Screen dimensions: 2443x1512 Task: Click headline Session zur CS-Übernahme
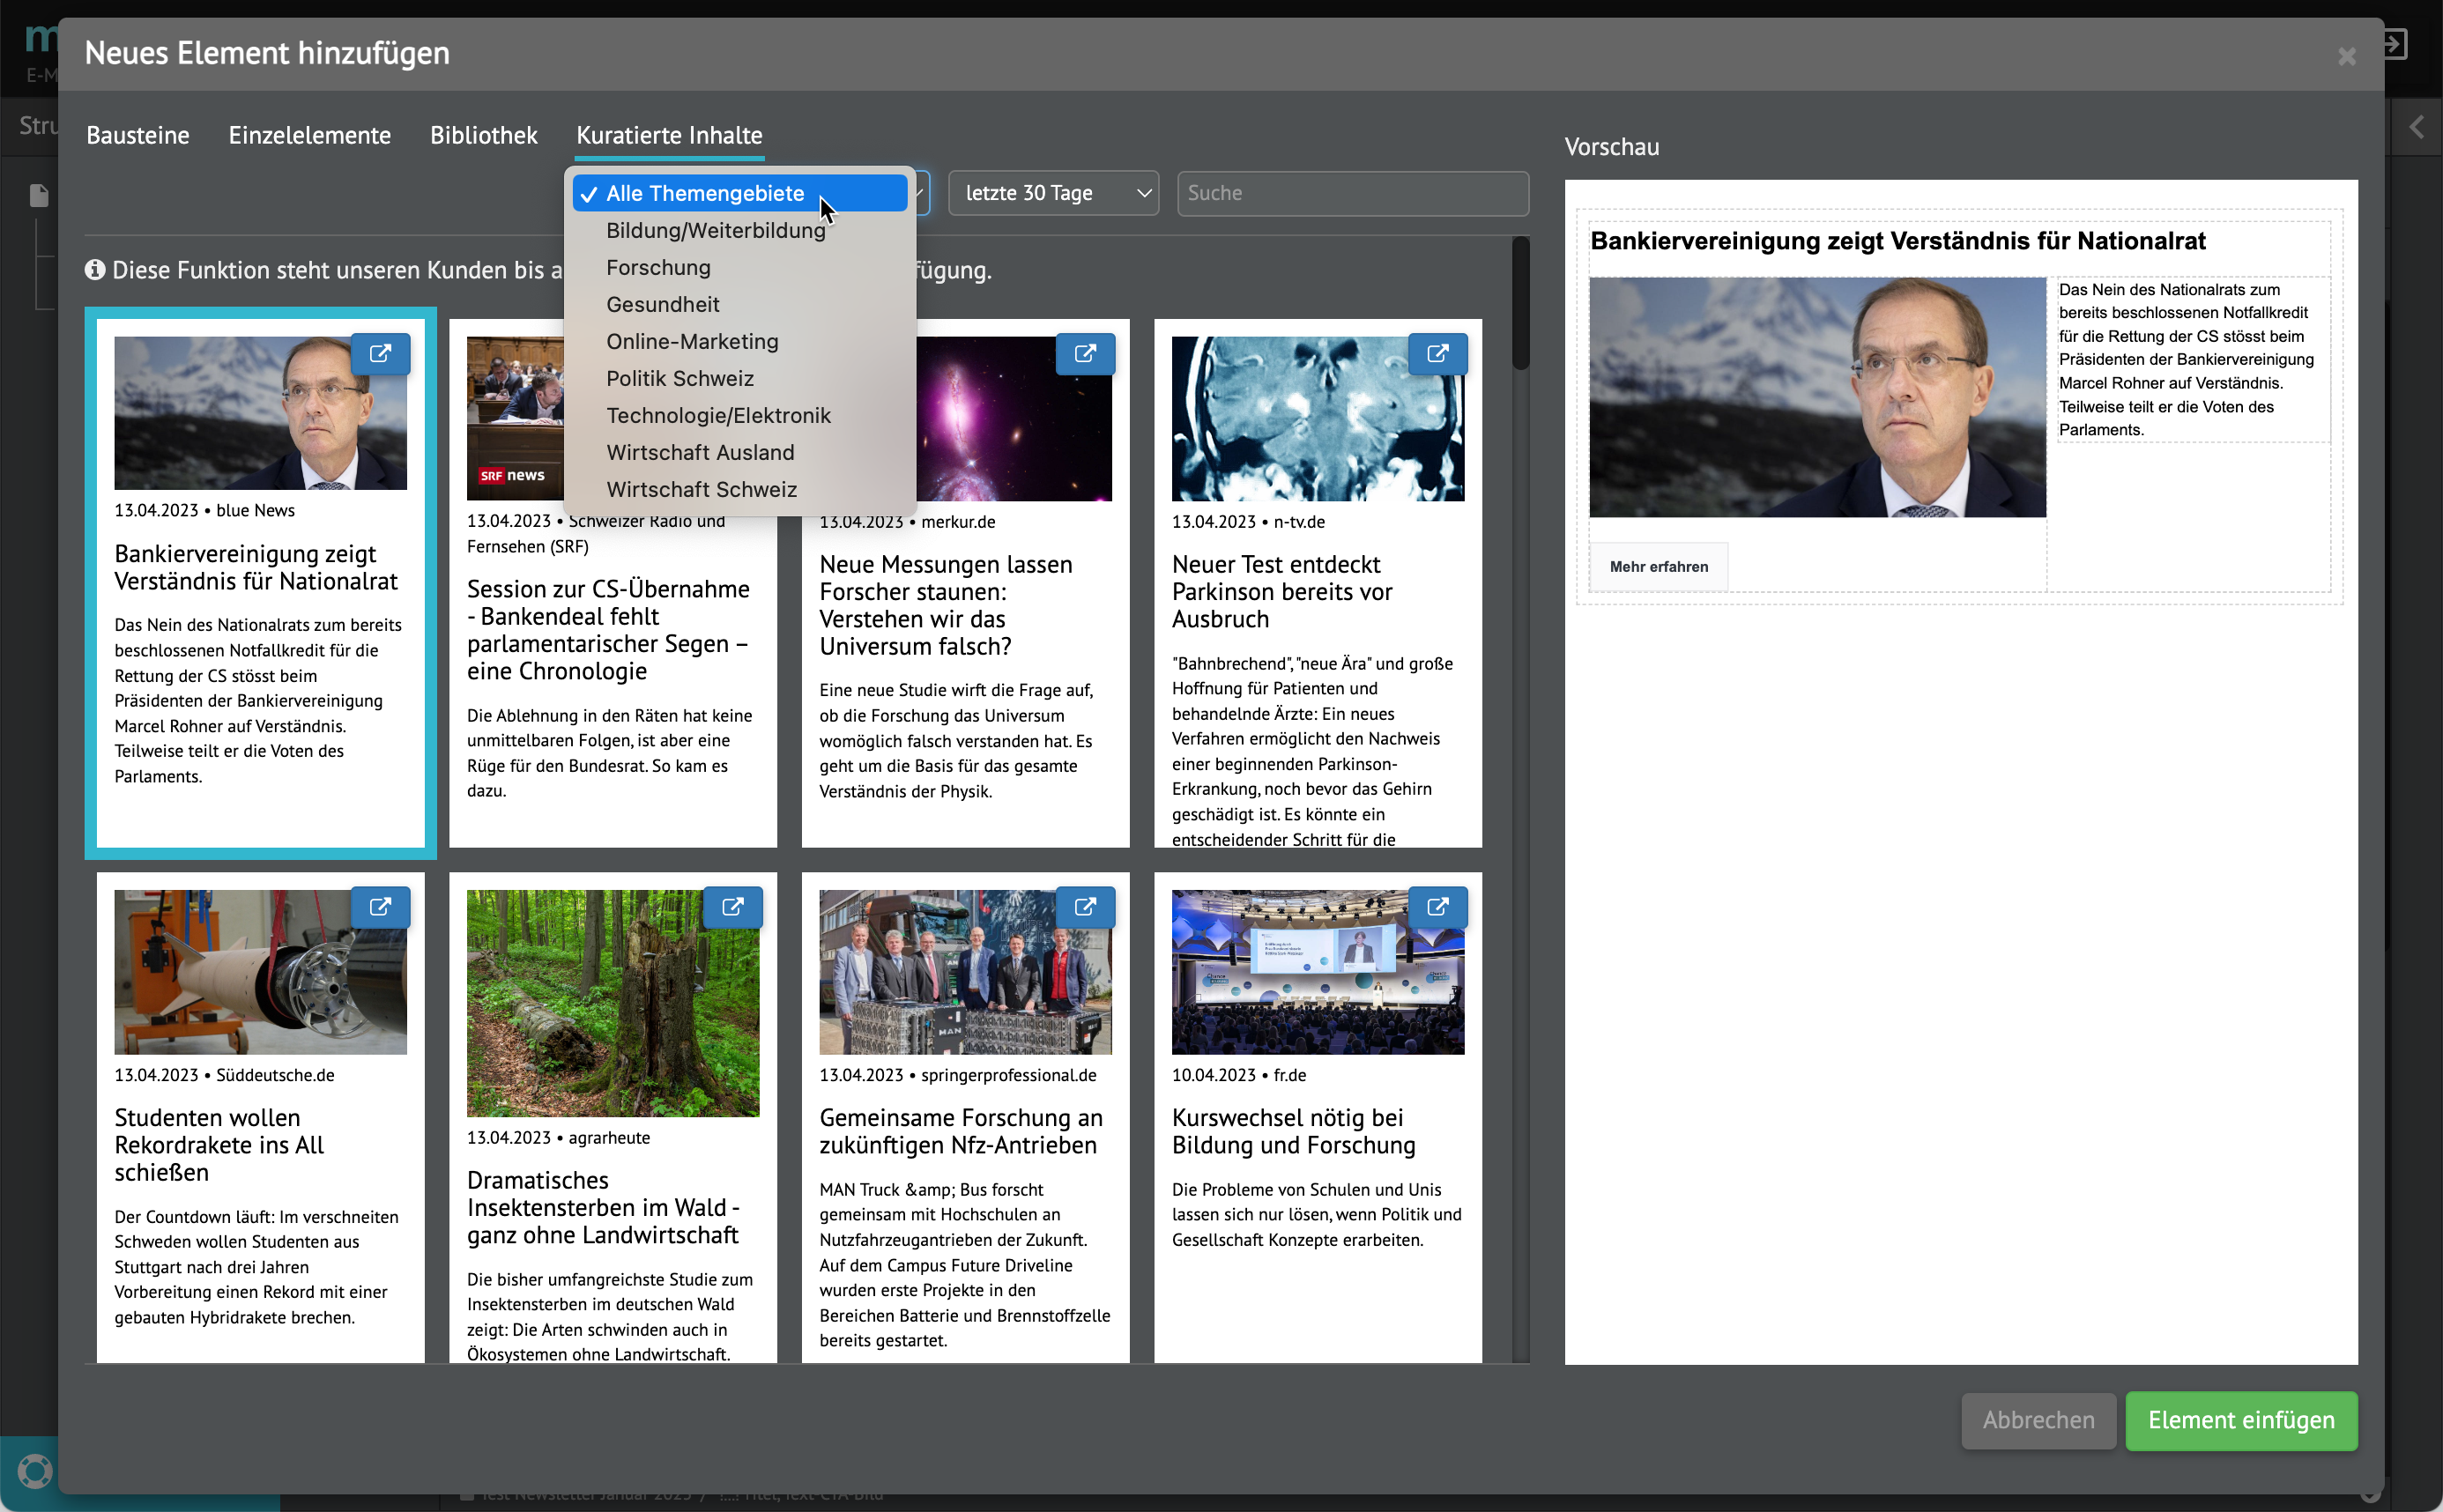[x=608, y=630]
